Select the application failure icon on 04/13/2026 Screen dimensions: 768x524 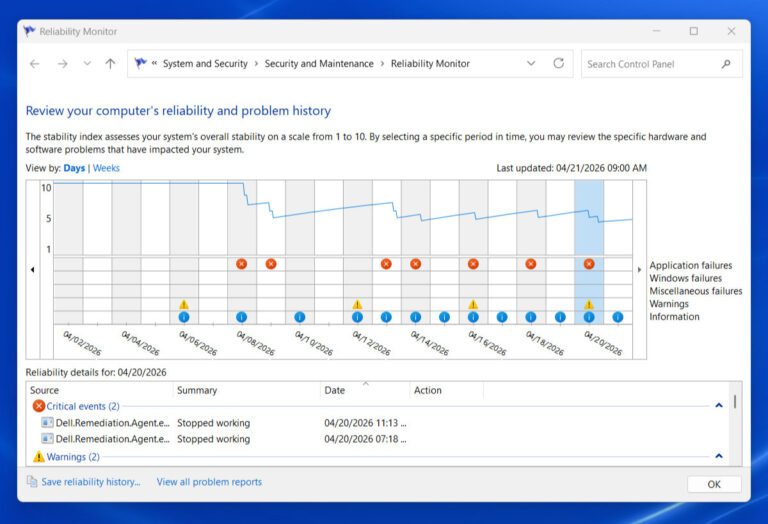pyautogui.click(x=386, y=264)
